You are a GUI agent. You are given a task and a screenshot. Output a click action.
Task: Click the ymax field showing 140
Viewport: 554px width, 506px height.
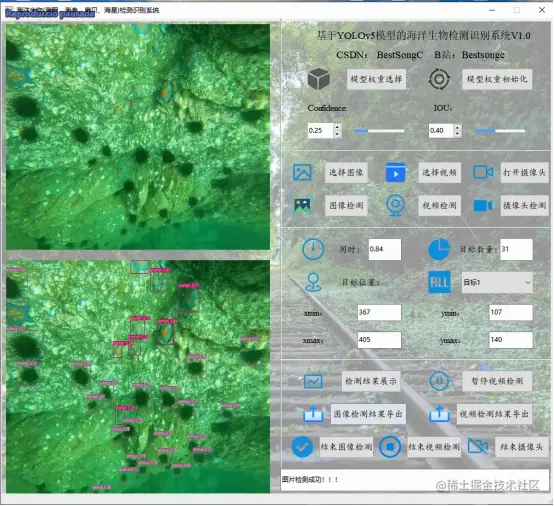[511, 340]
